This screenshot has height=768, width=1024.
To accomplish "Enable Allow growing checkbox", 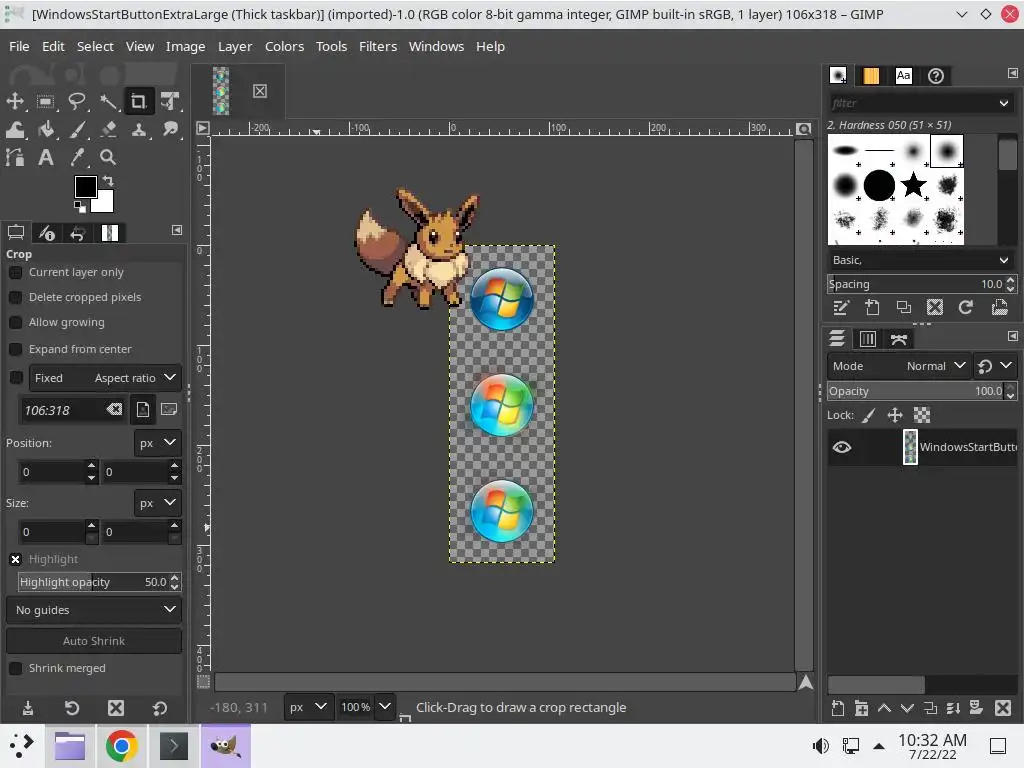I will [x=16, y=323].
